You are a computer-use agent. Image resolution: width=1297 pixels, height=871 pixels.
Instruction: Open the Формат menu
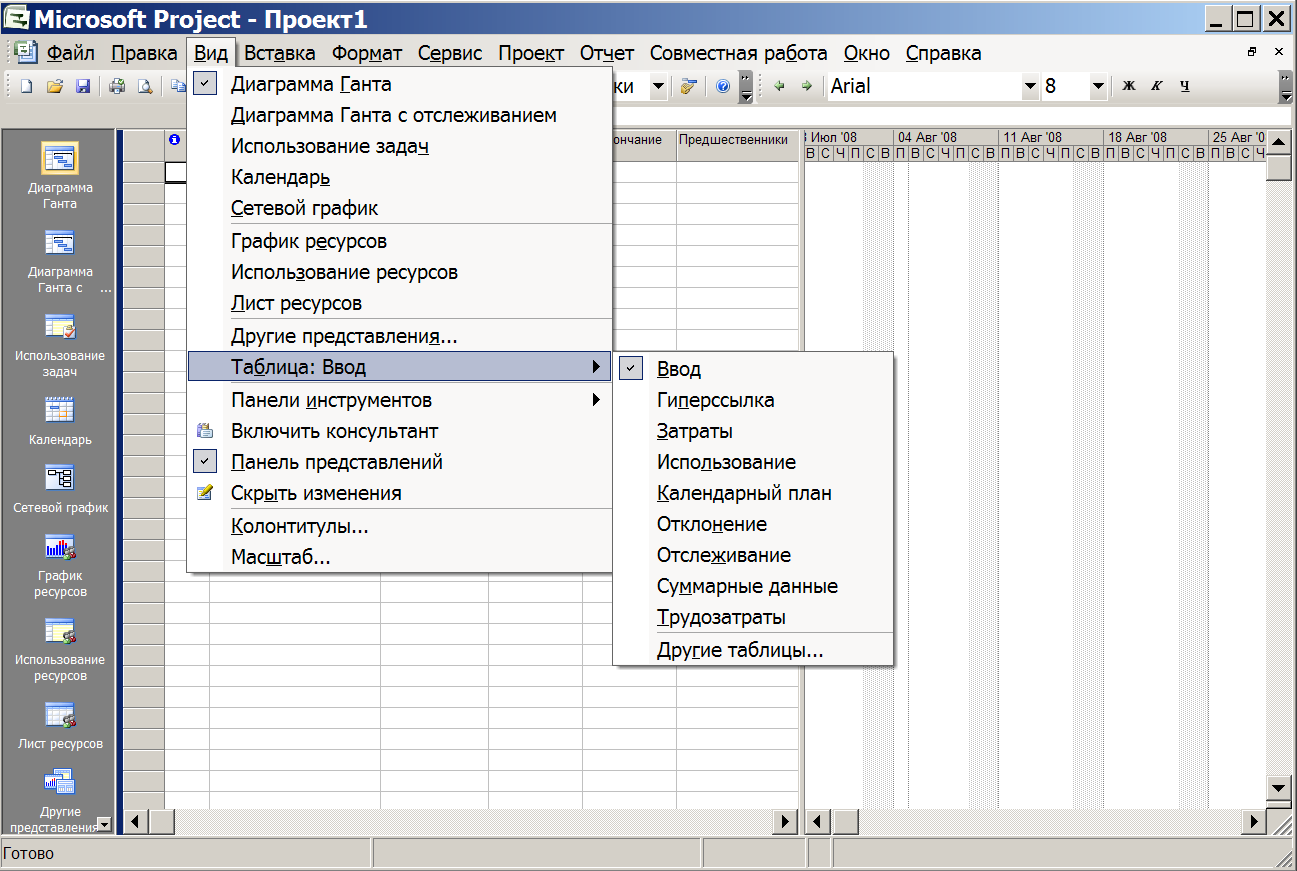367,53
